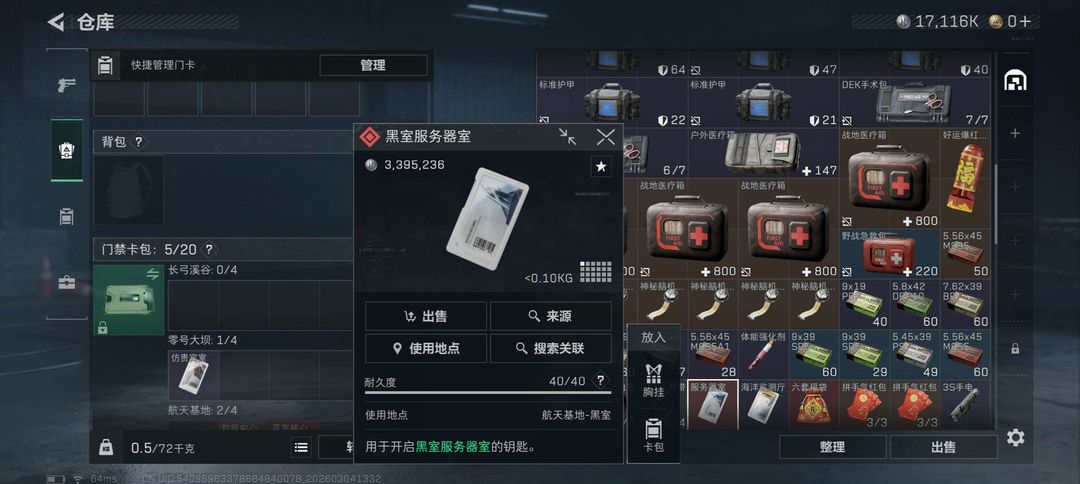
Task: Click the home storage icon on right rail
Action: [x=1015, y=81]
